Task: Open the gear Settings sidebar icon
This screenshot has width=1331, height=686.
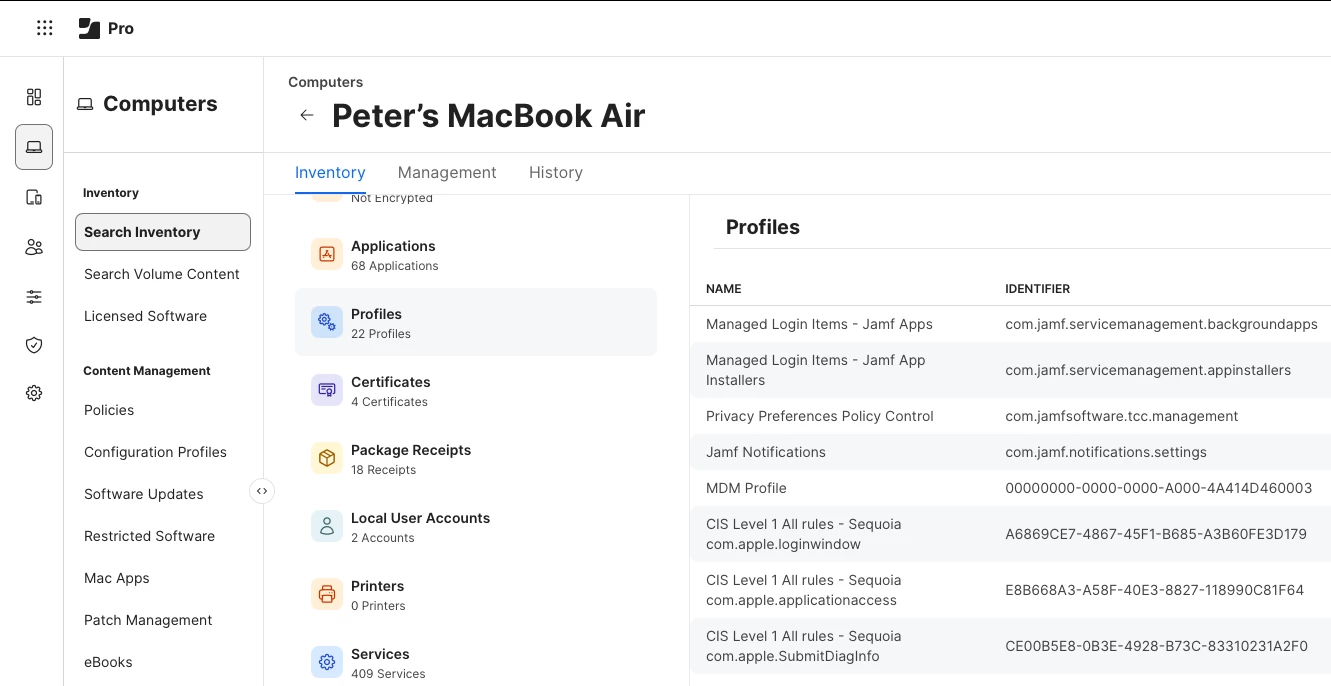Action: [x=34, y=393]
